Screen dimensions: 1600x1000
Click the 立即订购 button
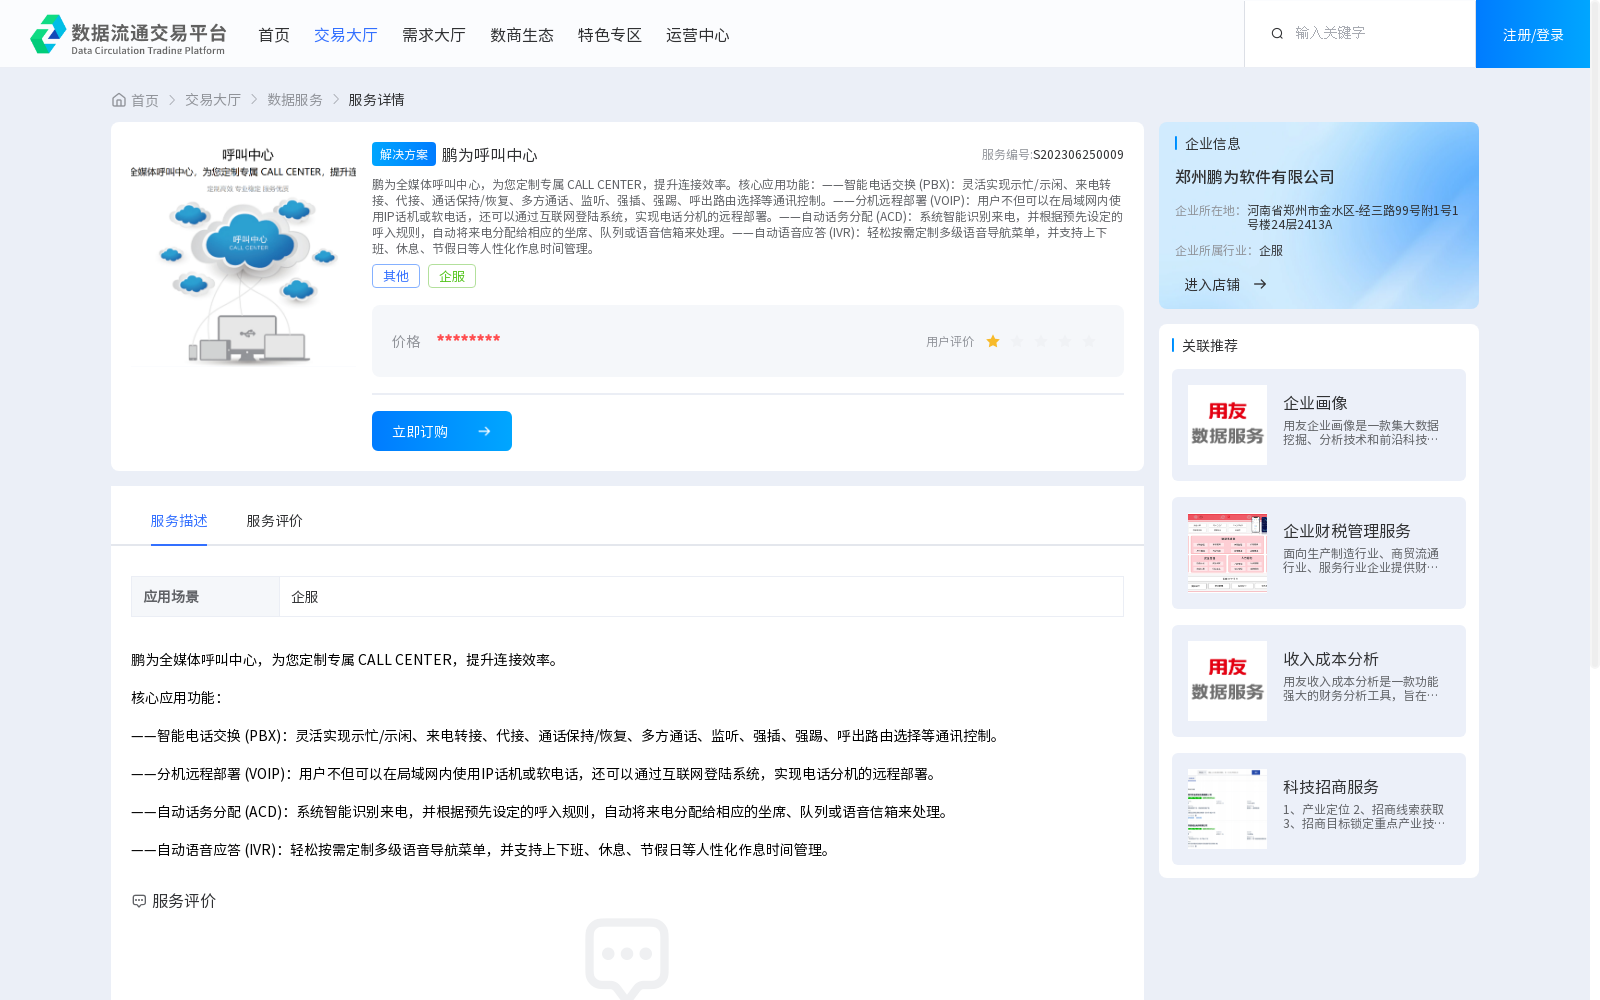pyautogui.click(x=442, y=431)
